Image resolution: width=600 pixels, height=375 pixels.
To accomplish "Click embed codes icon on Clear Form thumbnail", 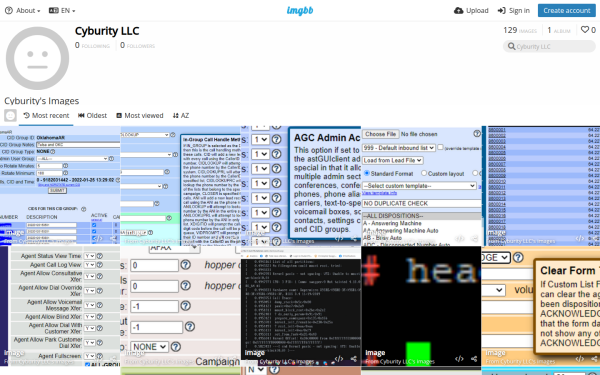I will click(580, 359).
